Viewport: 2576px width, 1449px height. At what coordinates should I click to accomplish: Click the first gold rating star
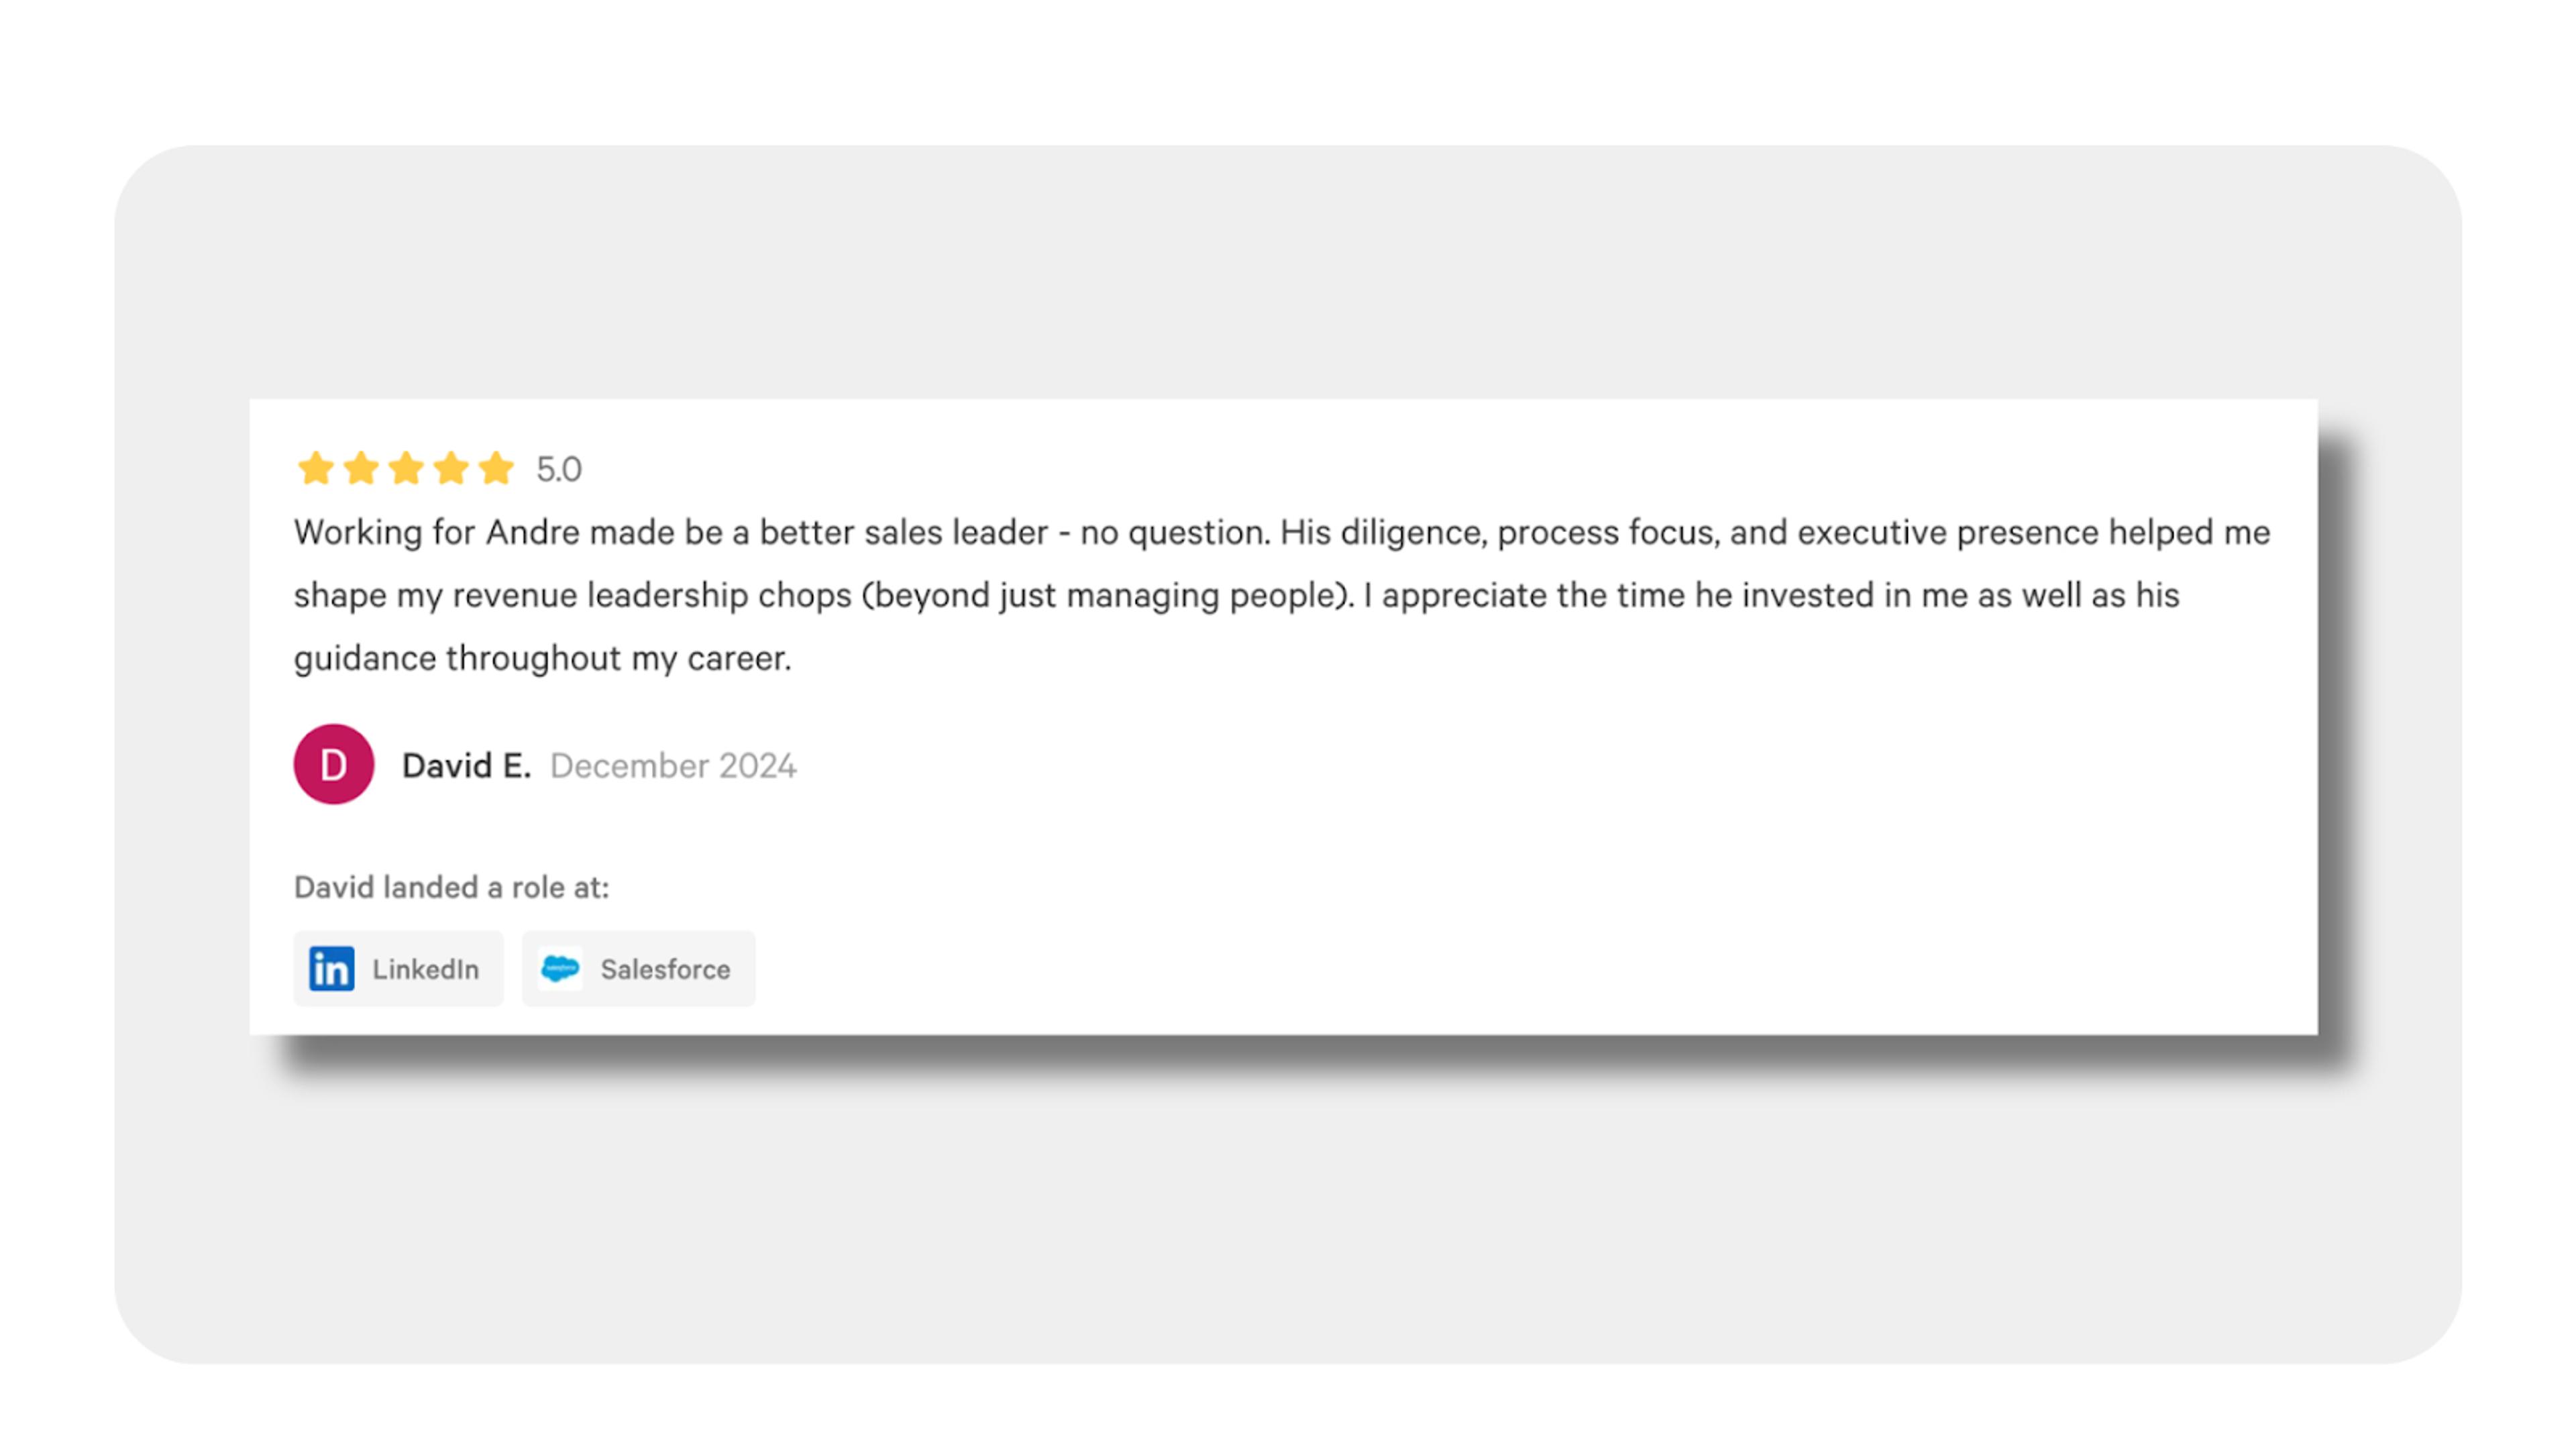click(315, 468)
